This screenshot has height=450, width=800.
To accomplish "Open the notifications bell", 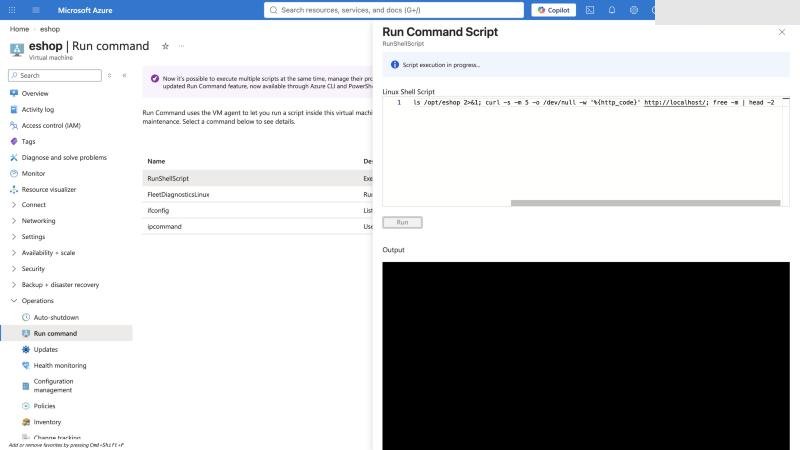I will coord(612,10).
